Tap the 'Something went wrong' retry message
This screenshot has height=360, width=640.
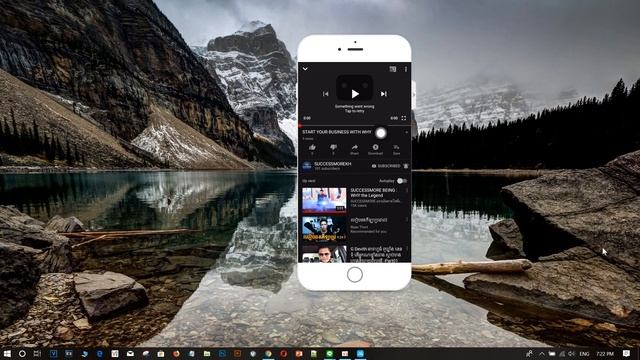(x=354, y=109)
